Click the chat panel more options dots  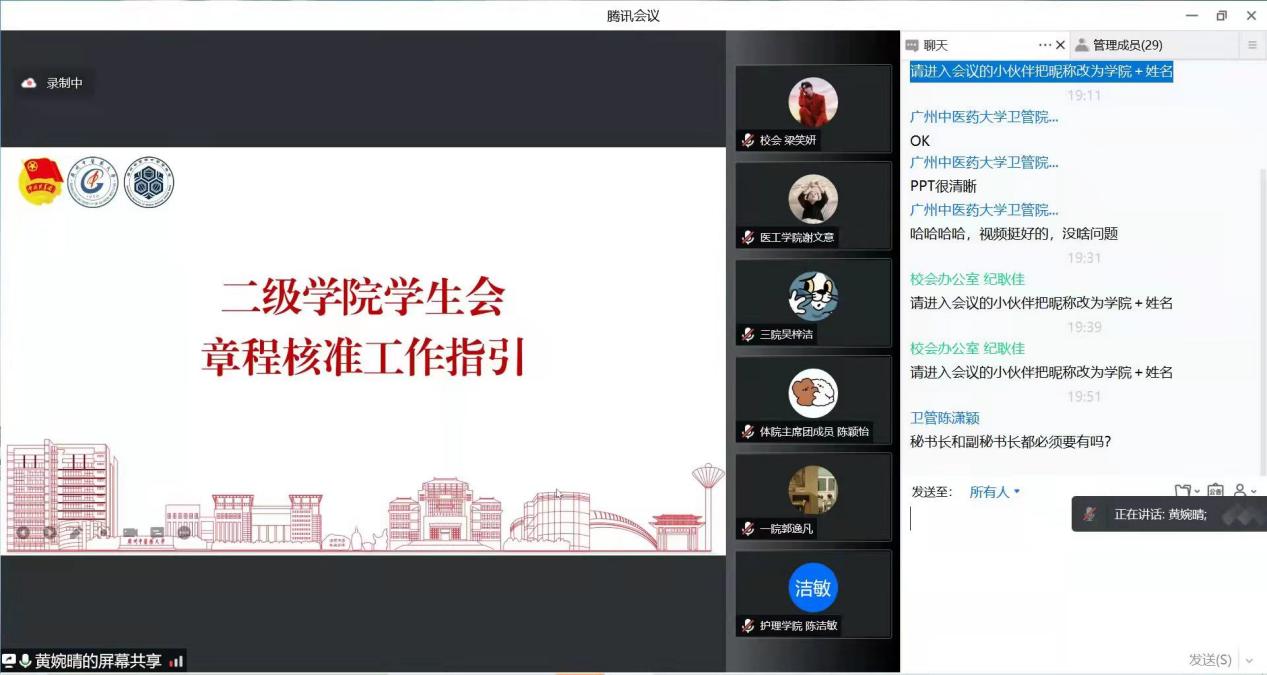[1045, 45]
